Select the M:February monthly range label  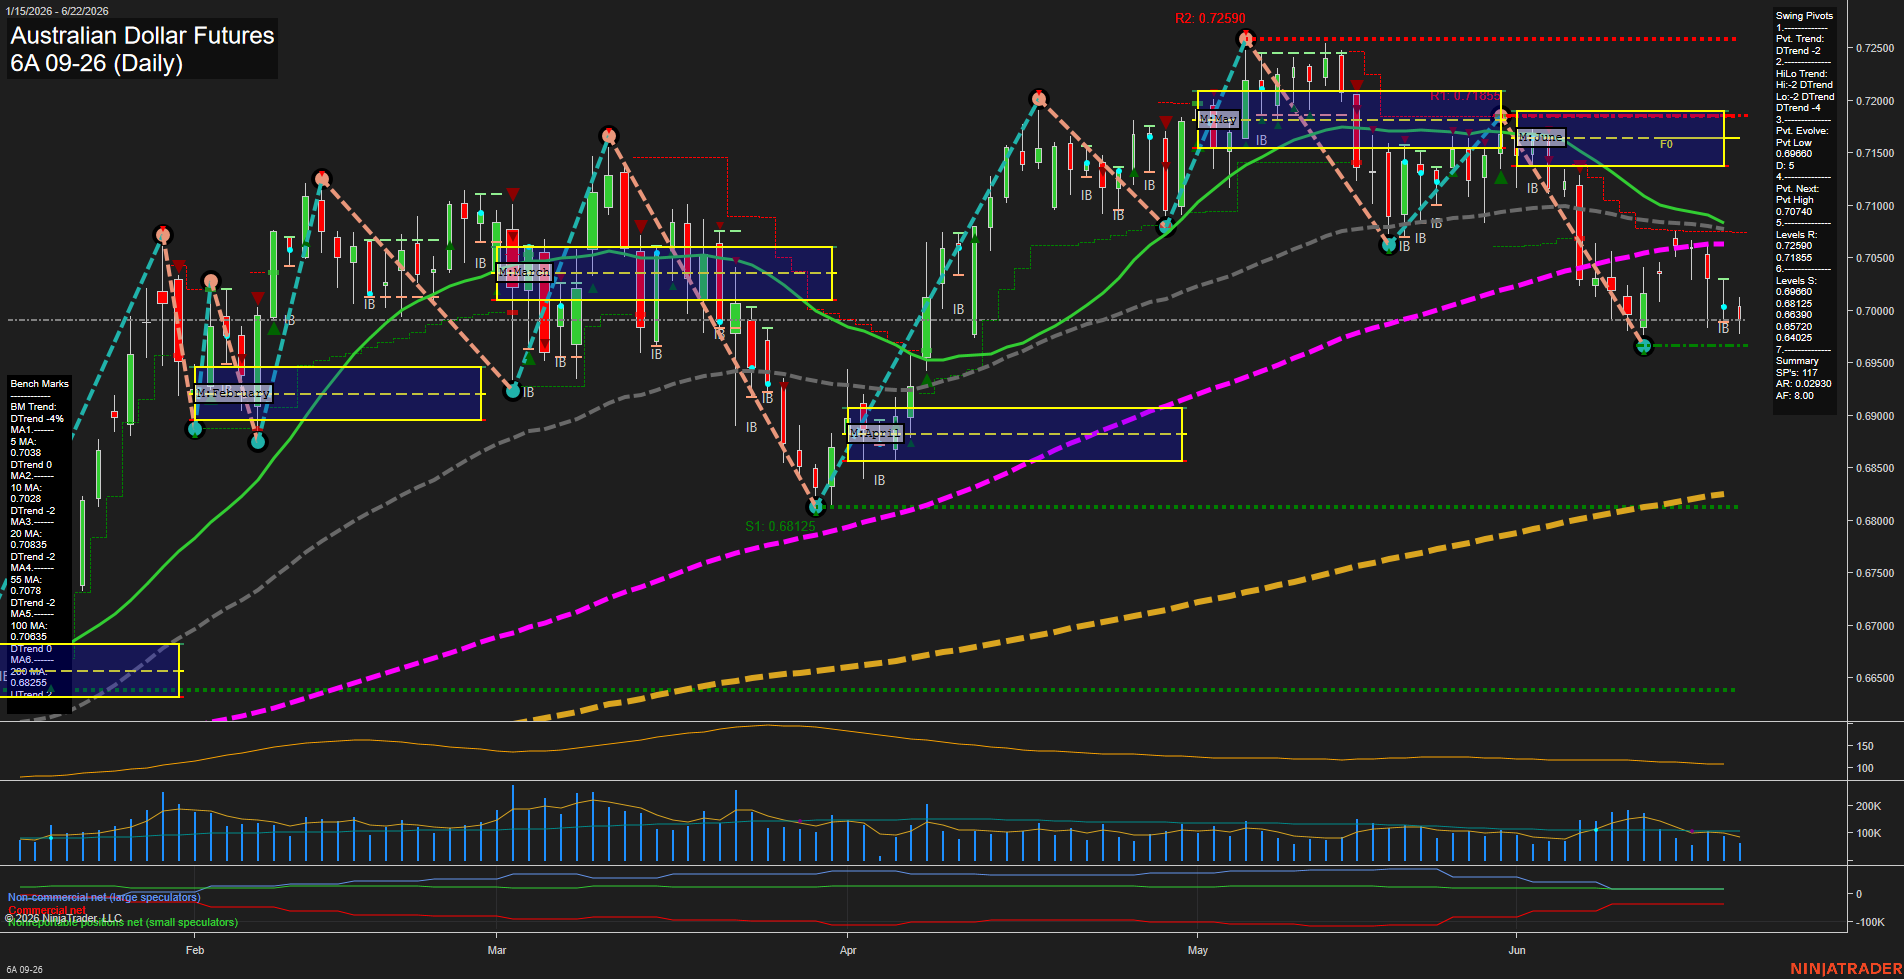tap(233, 393)
